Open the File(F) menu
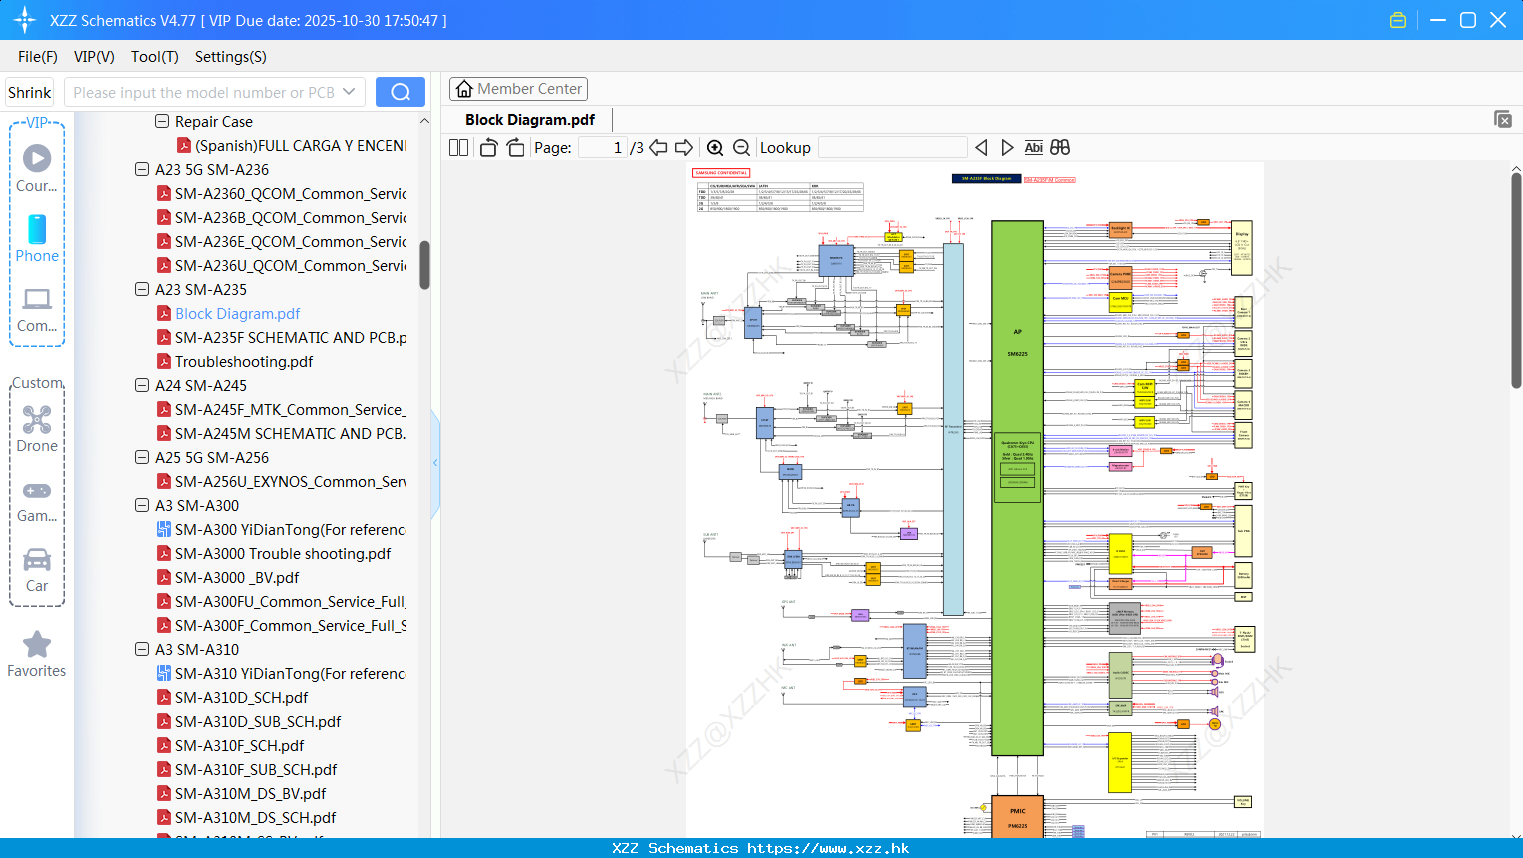 pos(38,57)
